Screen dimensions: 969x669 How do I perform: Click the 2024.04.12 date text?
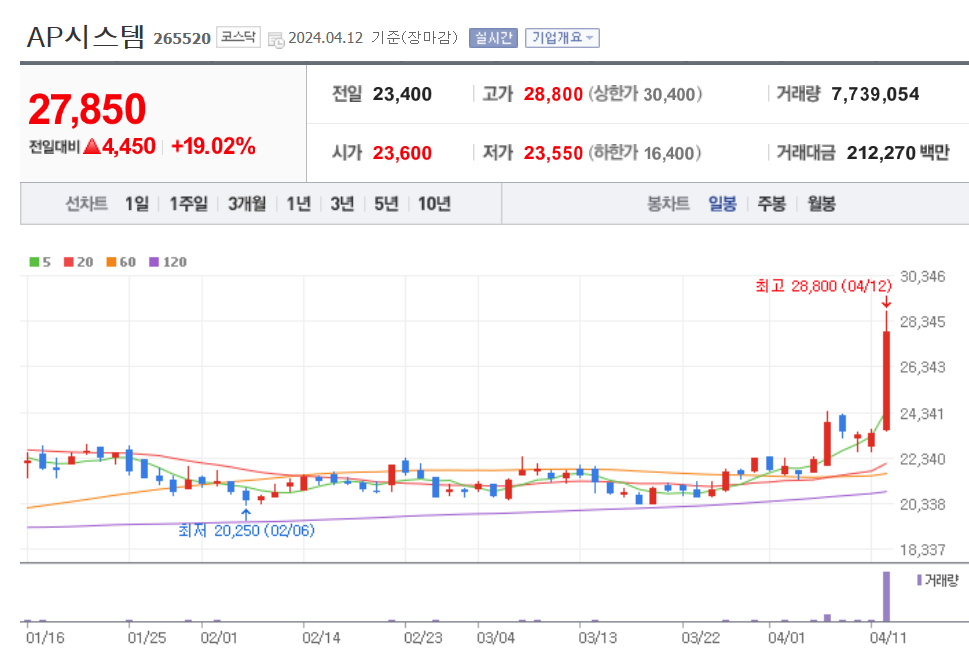tap(326, 38)
